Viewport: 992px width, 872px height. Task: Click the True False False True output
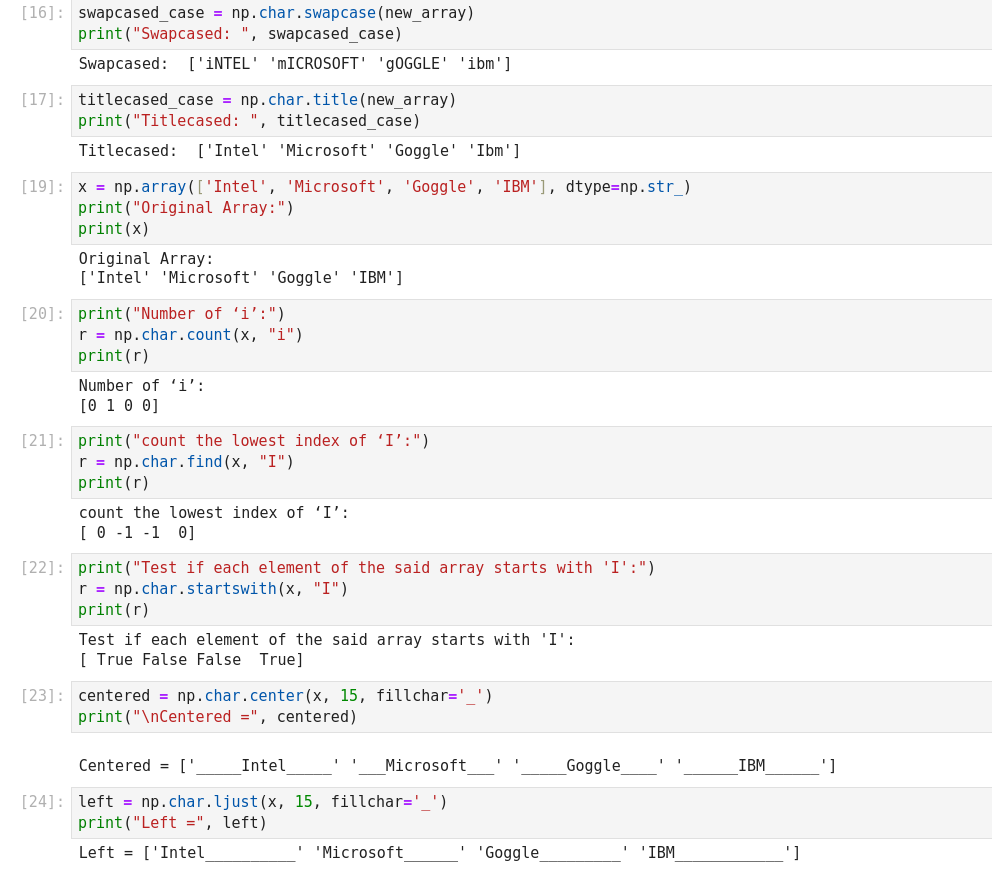[x=191, y=660]
